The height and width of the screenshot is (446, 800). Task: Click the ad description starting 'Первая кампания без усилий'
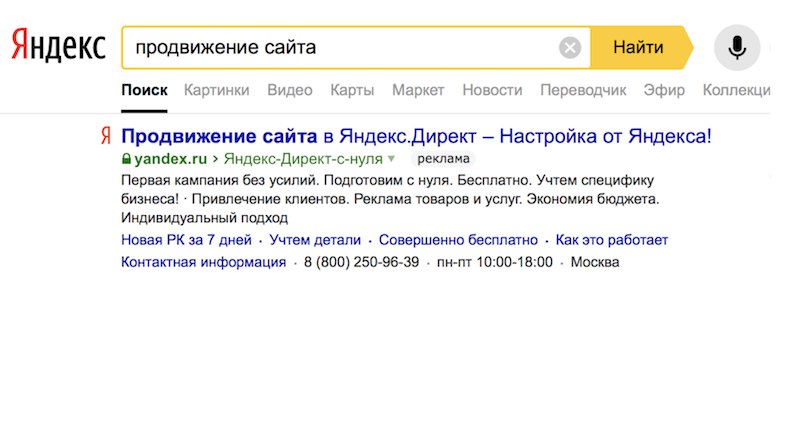click(390, 199)
